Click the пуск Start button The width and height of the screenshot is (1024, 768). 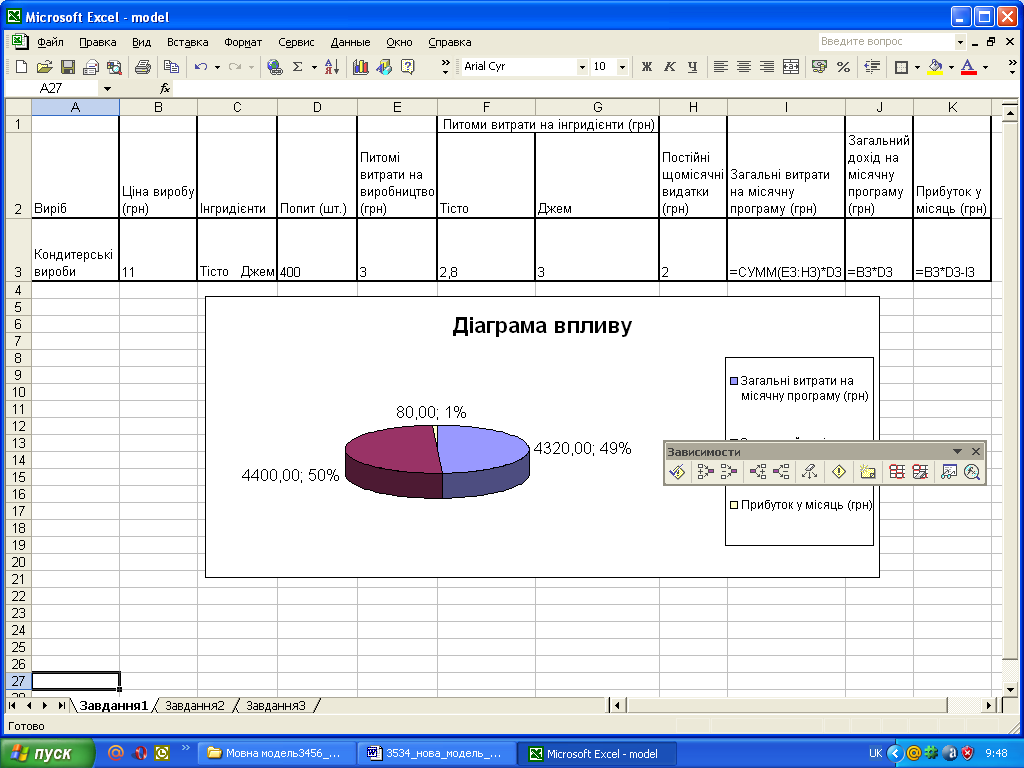(x=46, y=753)
